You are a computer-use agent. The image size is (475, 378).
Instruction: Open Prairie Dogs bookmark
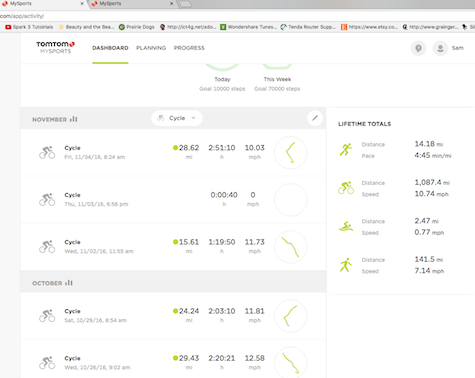137,27
